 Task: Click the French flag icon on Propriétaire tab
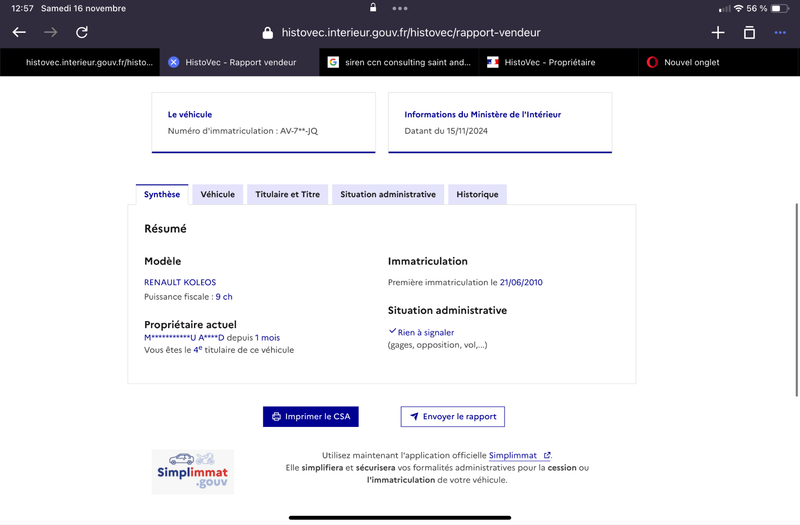[492, 62]
